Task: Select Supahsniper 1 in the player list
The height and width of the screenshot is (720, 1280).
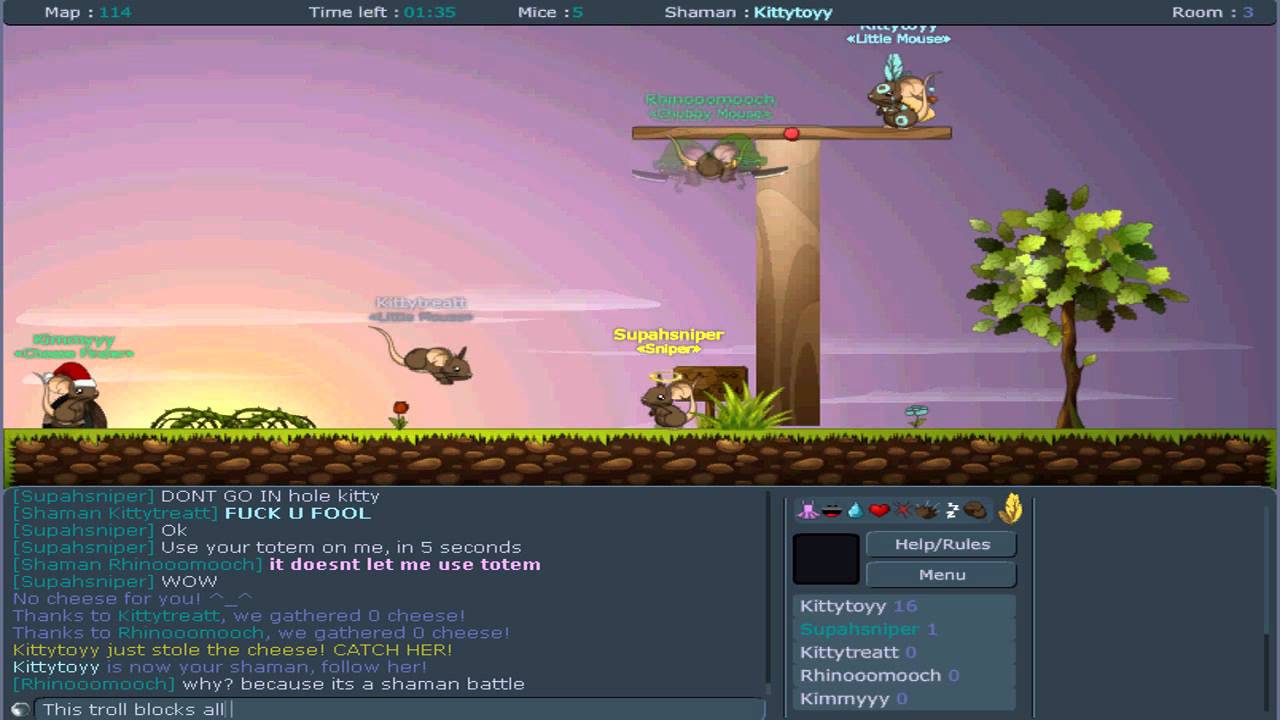Action: 905,629
